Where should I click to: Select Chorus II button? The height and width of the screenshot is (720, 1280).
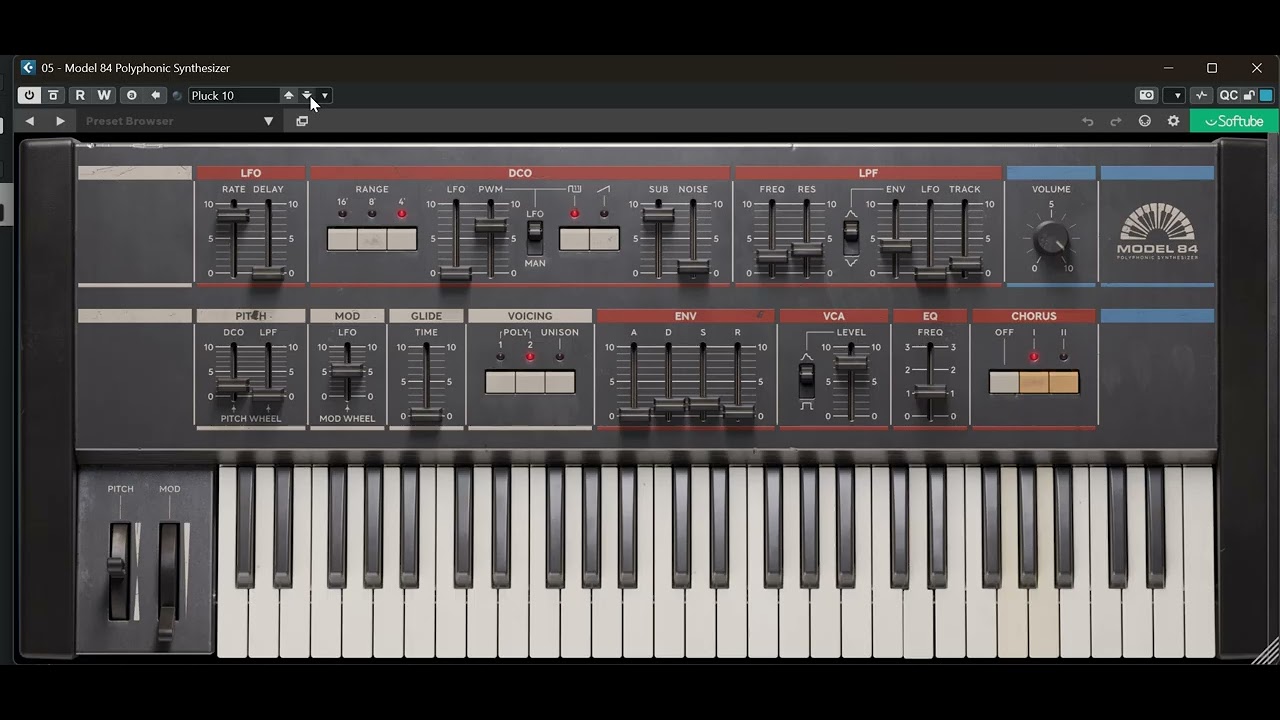(x=1064, y=382)
